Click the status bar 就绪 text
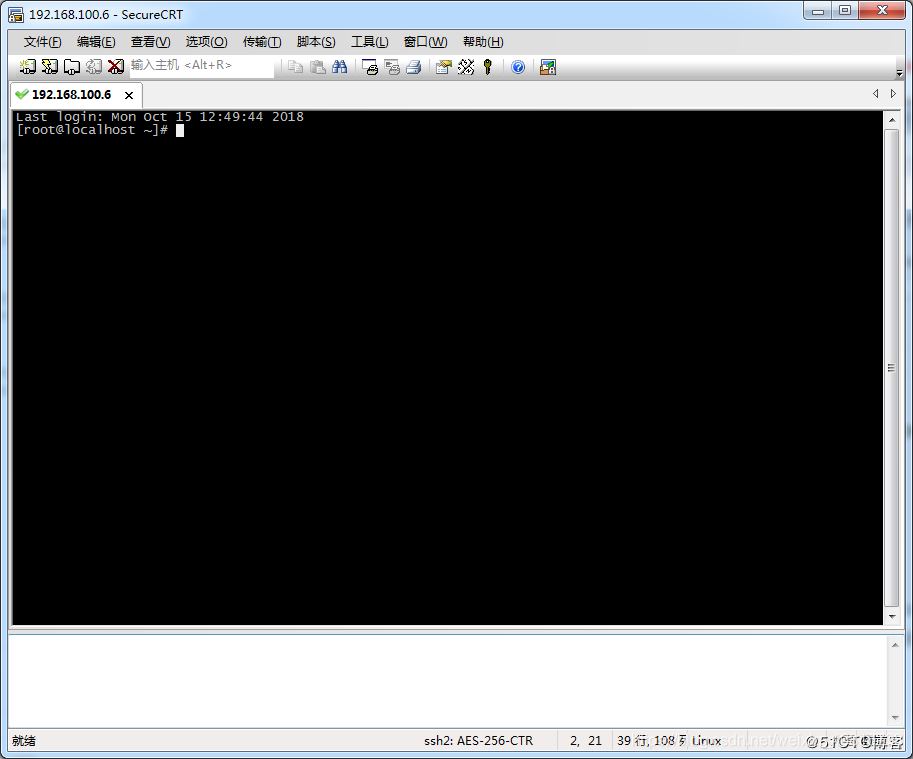This screenshot has width=913, height=759. [x=24, y=740]
